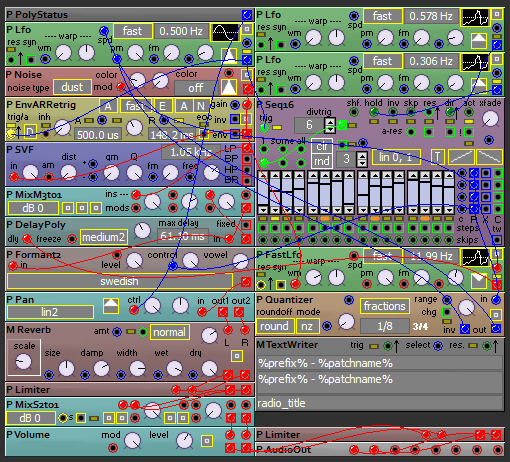Click the output polarity icon in the 0.306 Hz Lfo
Viewport: 510px width, 462px height.
pos(479,86)
